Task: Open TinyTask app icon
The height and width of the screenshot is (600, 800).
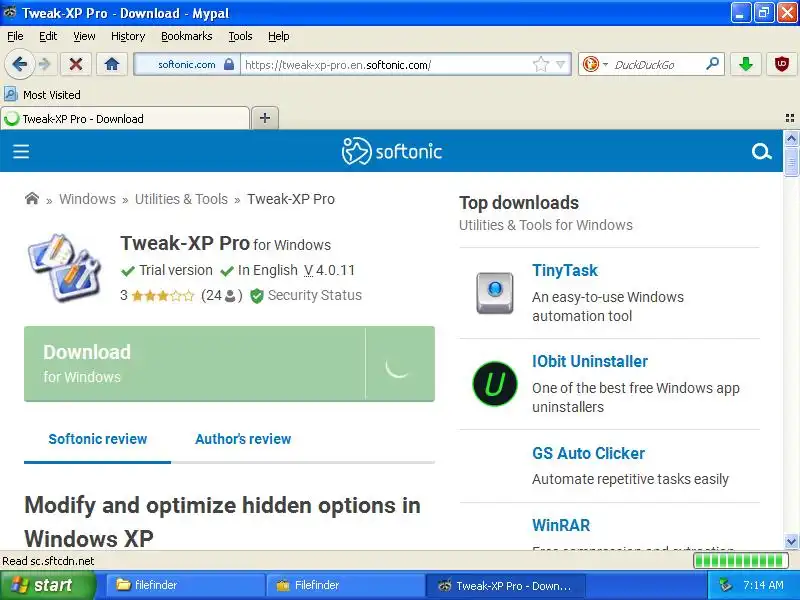Action: click(x=494, y=292)
